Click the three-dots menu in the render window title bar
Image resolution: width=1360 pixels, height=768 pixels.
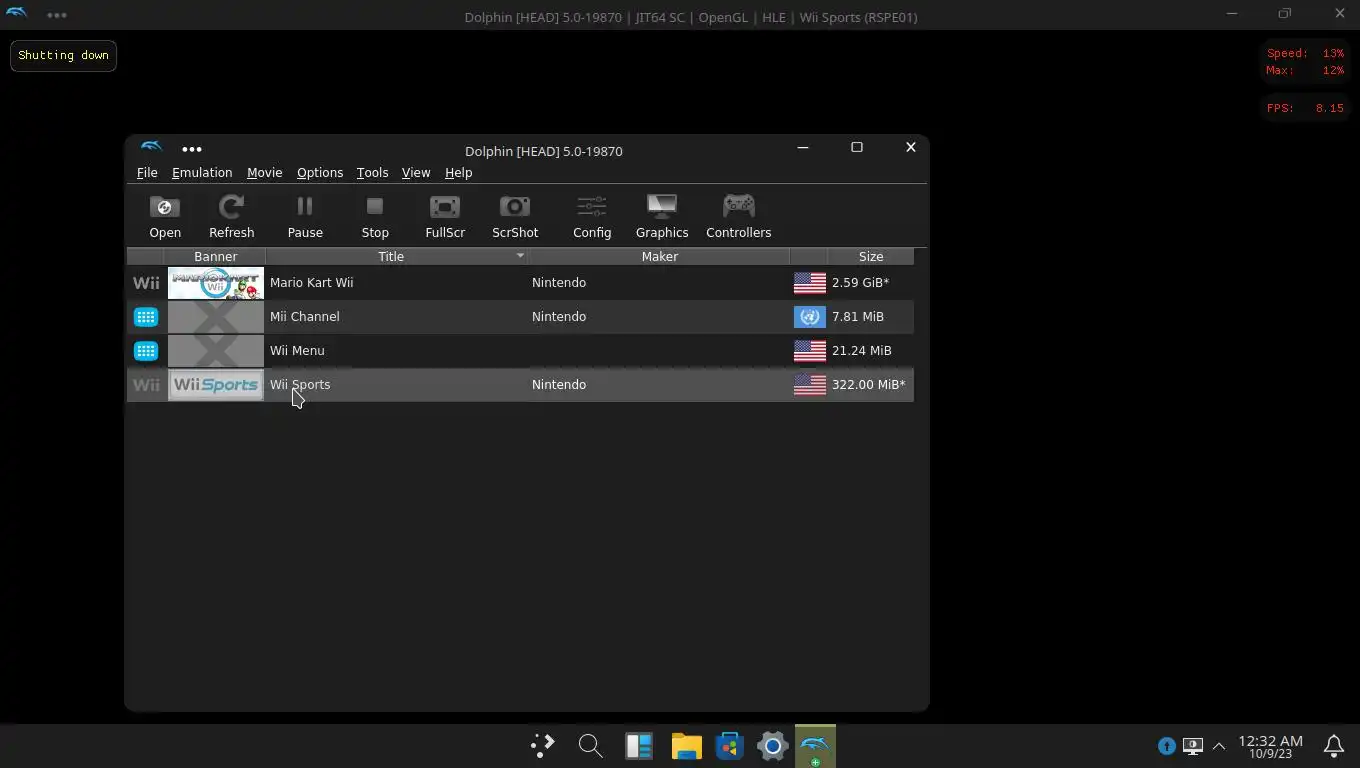[57, 15]
